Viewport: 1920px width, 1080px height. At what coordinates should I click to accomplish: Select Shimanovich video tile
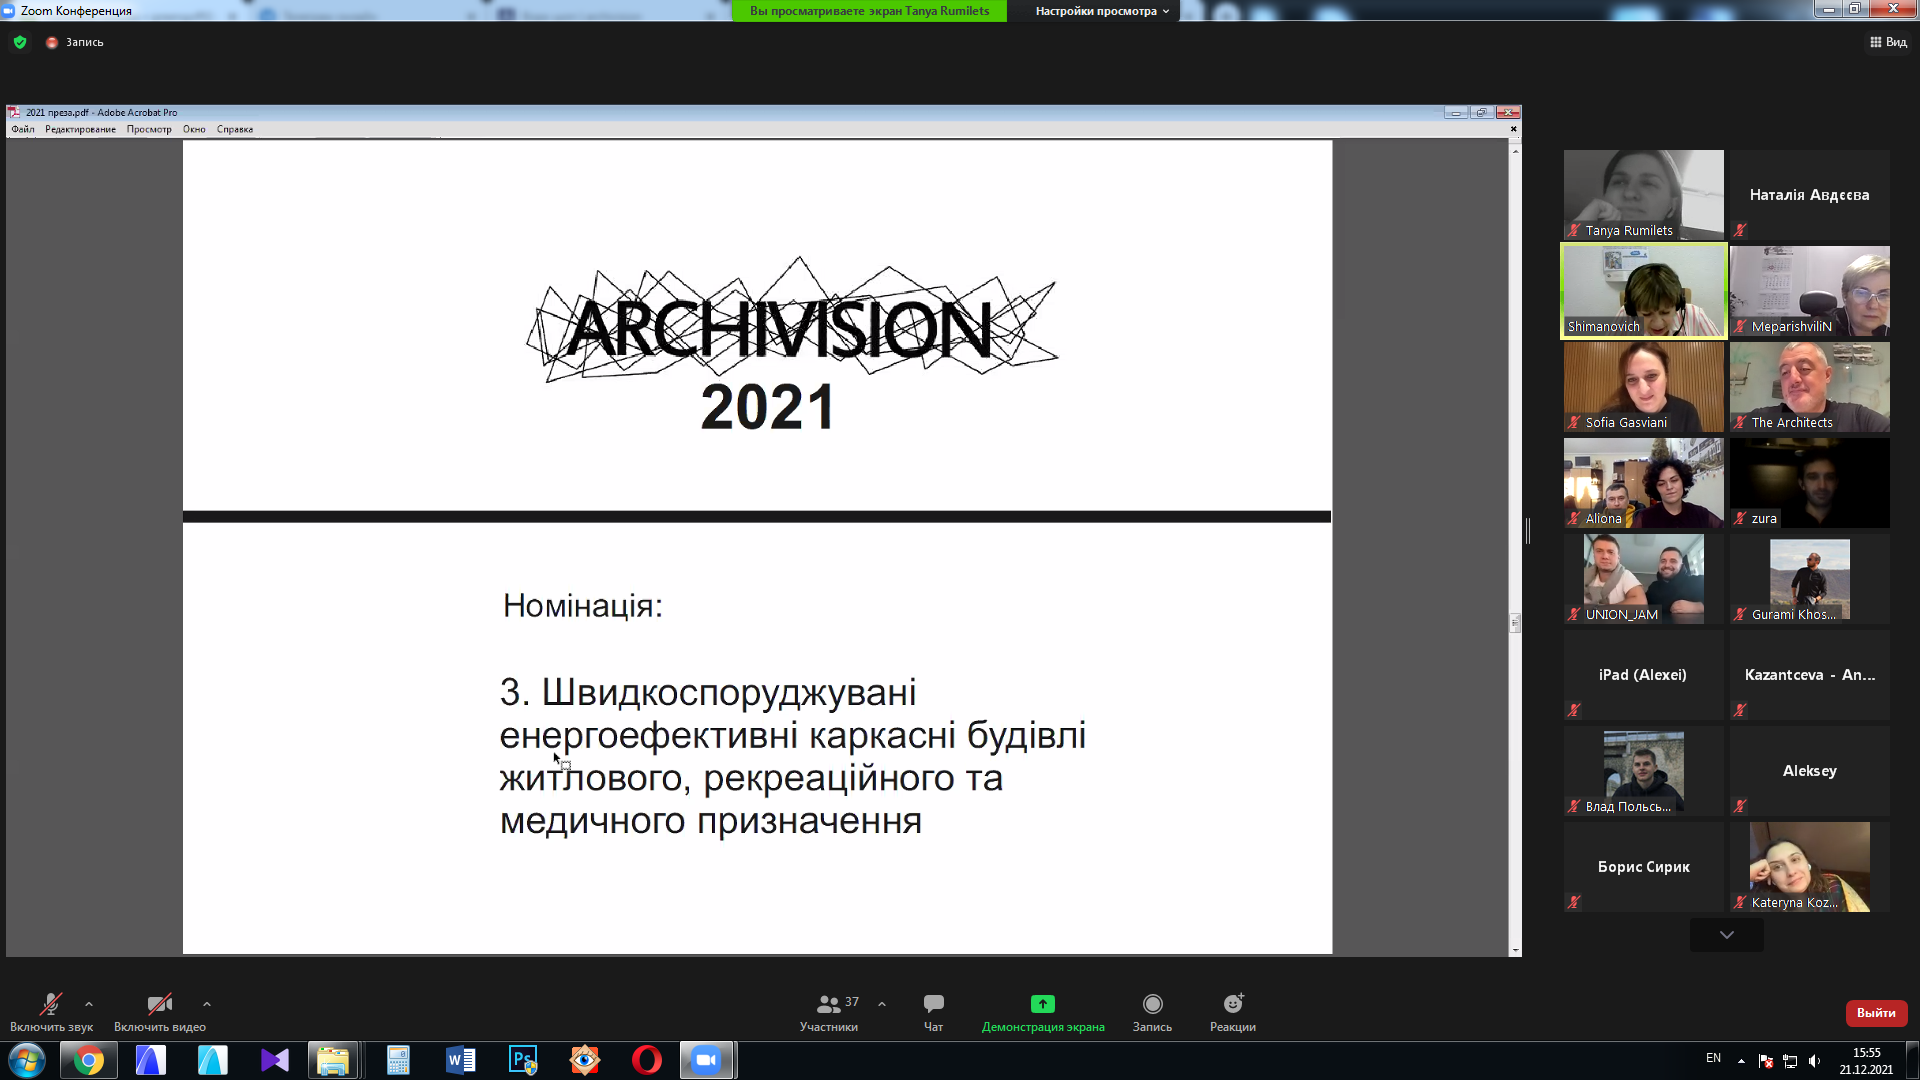point(1644,291)
